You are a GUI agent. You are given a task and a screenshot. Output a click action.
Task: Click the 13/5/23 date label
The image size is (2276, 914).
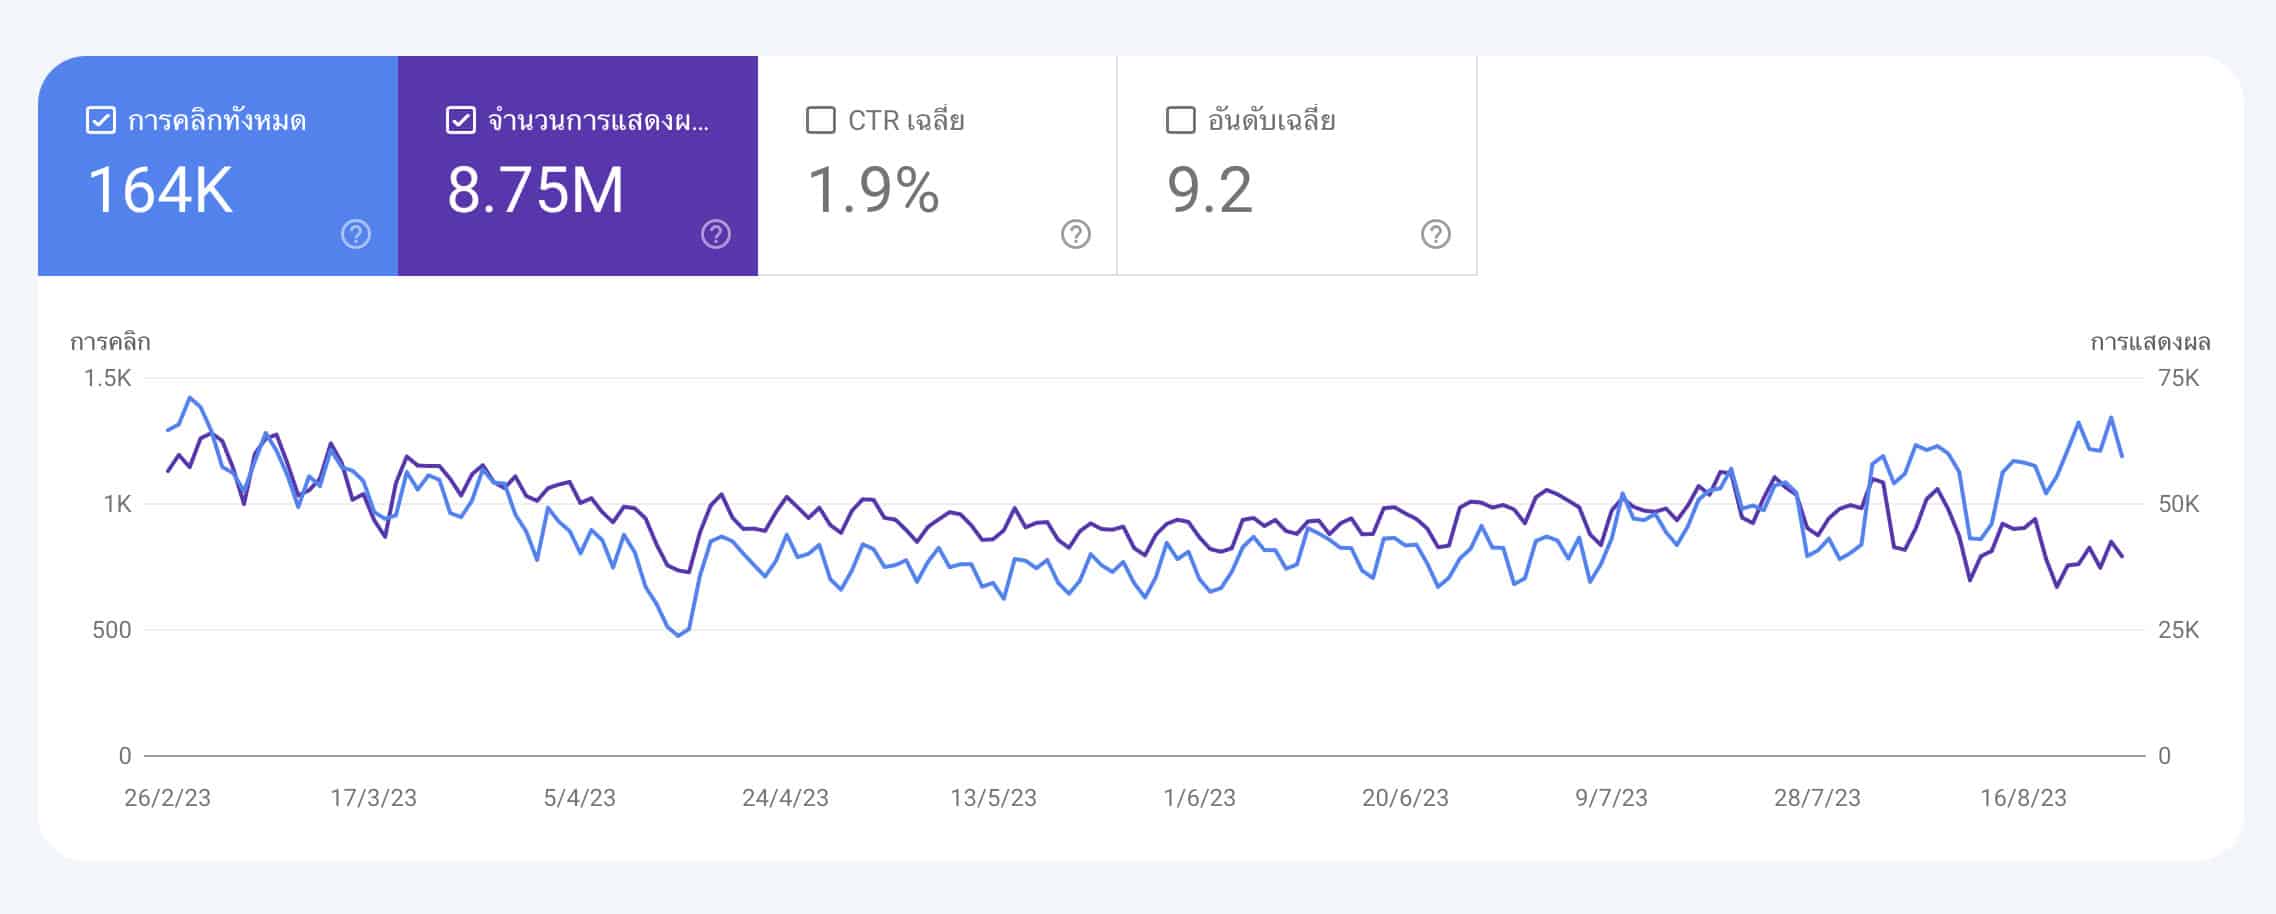pyautogui.click(x=993, y=798)
